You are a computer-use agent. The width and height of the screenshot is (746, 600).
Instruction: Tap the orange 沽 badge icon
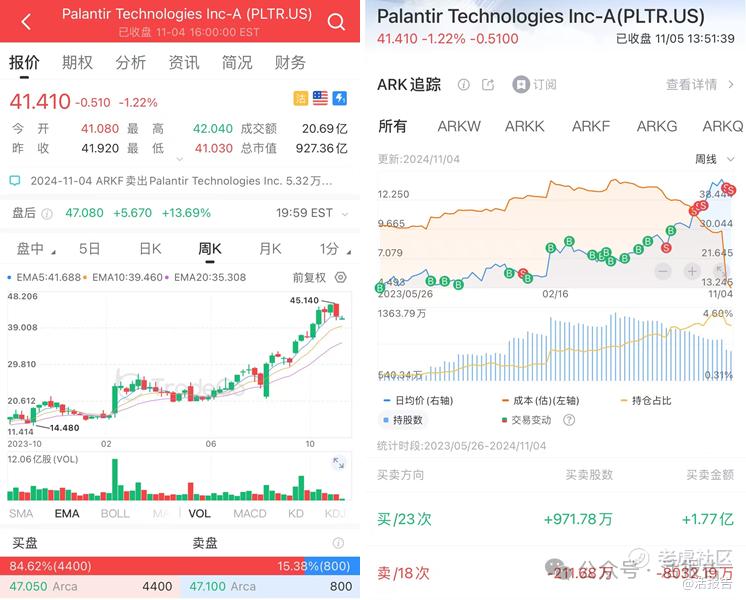point(300,98)
